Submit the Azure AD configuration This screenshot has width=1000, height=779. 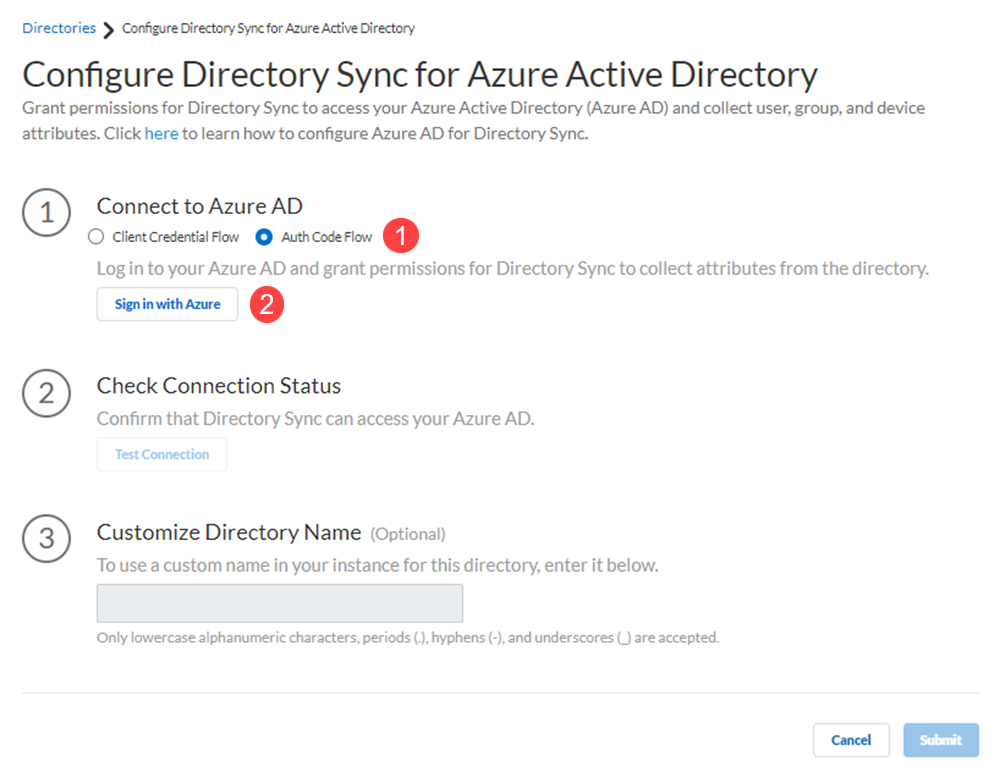pyautogui.click(x=940, y=740)
